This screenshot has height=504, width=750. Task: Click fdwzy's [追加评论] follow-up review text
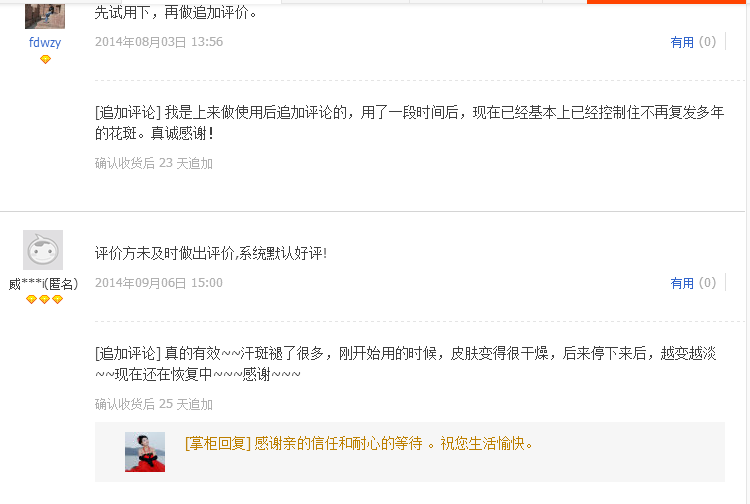click(x=409, y=122)
